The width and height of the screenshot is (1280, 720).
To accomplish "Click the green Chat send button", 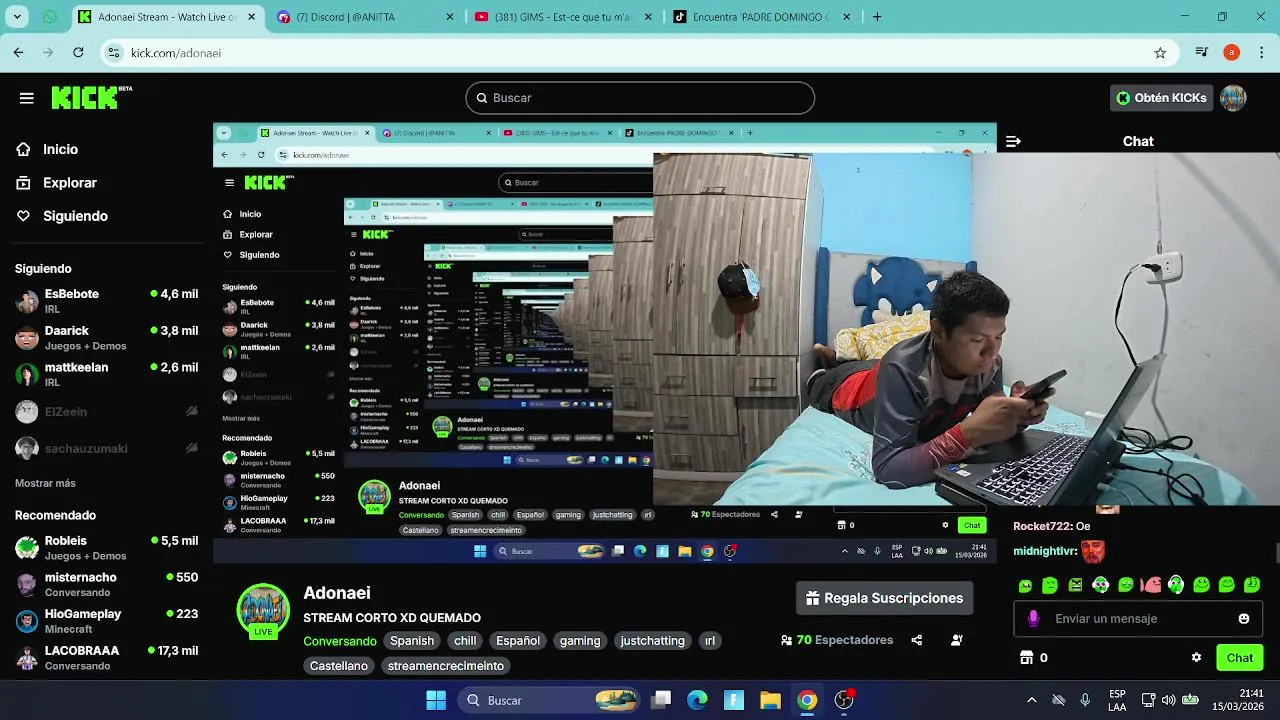I will click(x=1240, y=658).
